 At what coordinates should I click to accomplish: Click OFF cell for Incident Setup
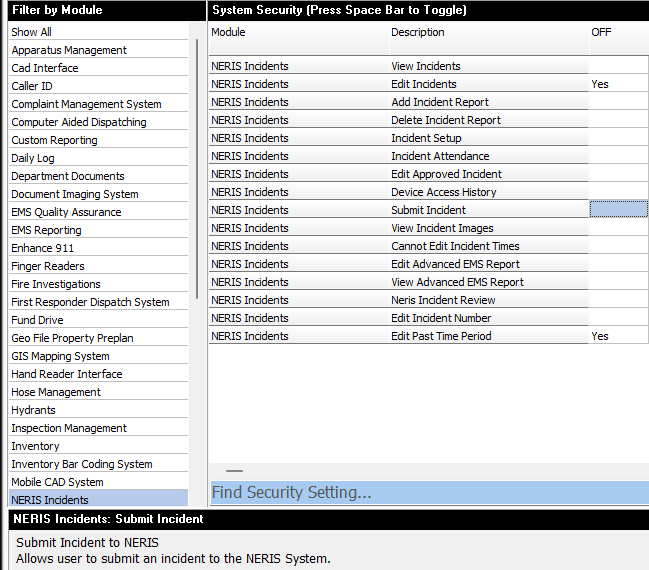619,138
